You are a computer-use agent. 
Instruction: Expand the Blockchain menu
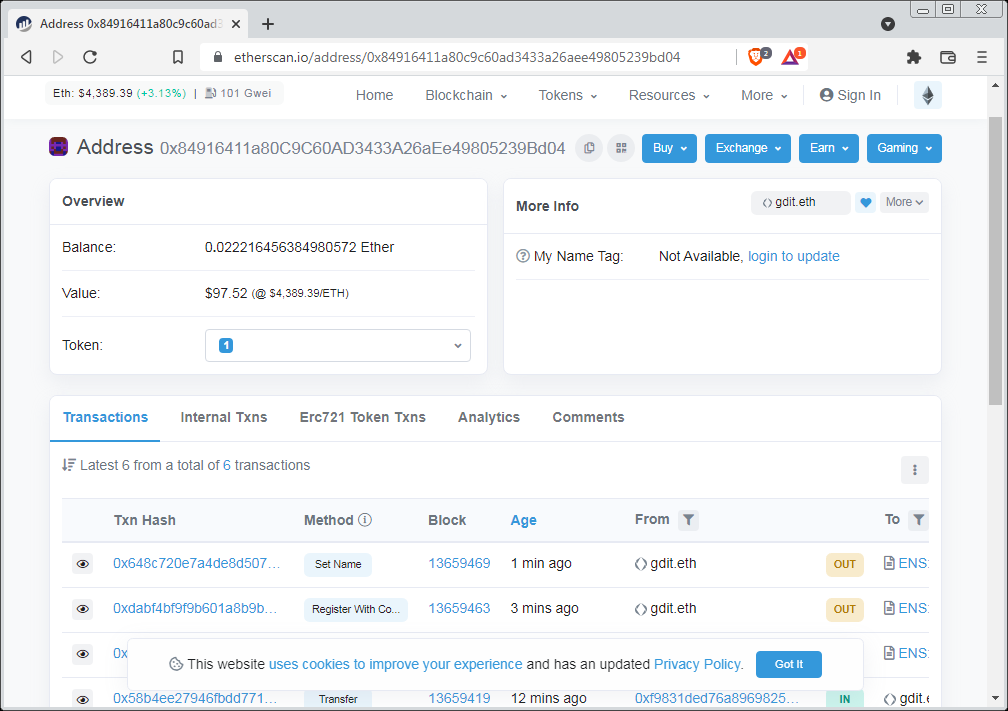click(x=466, y=95)
